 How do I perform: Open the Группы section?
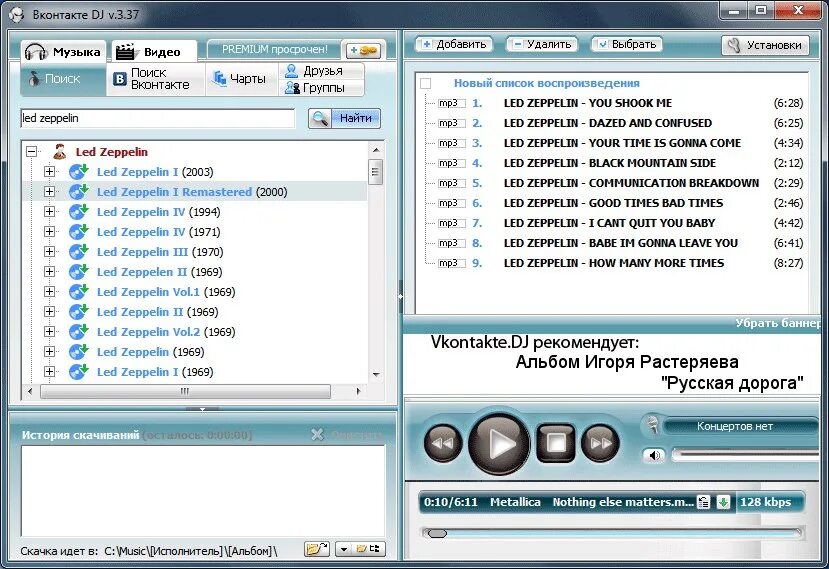point(321,88)
